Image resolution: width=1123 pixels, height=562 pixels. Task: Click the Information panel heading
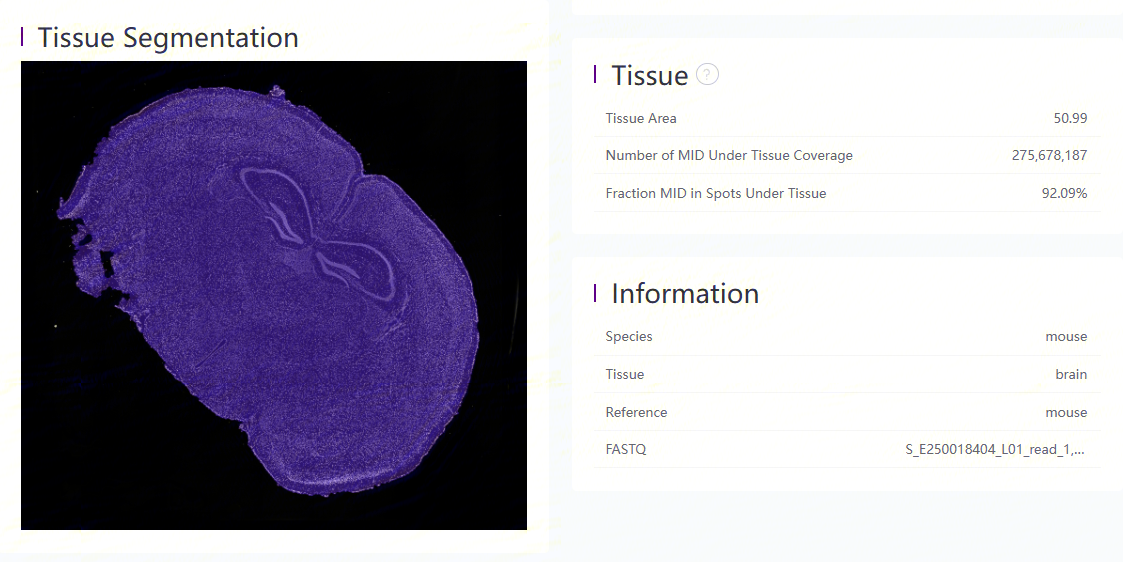coord(685,294)
